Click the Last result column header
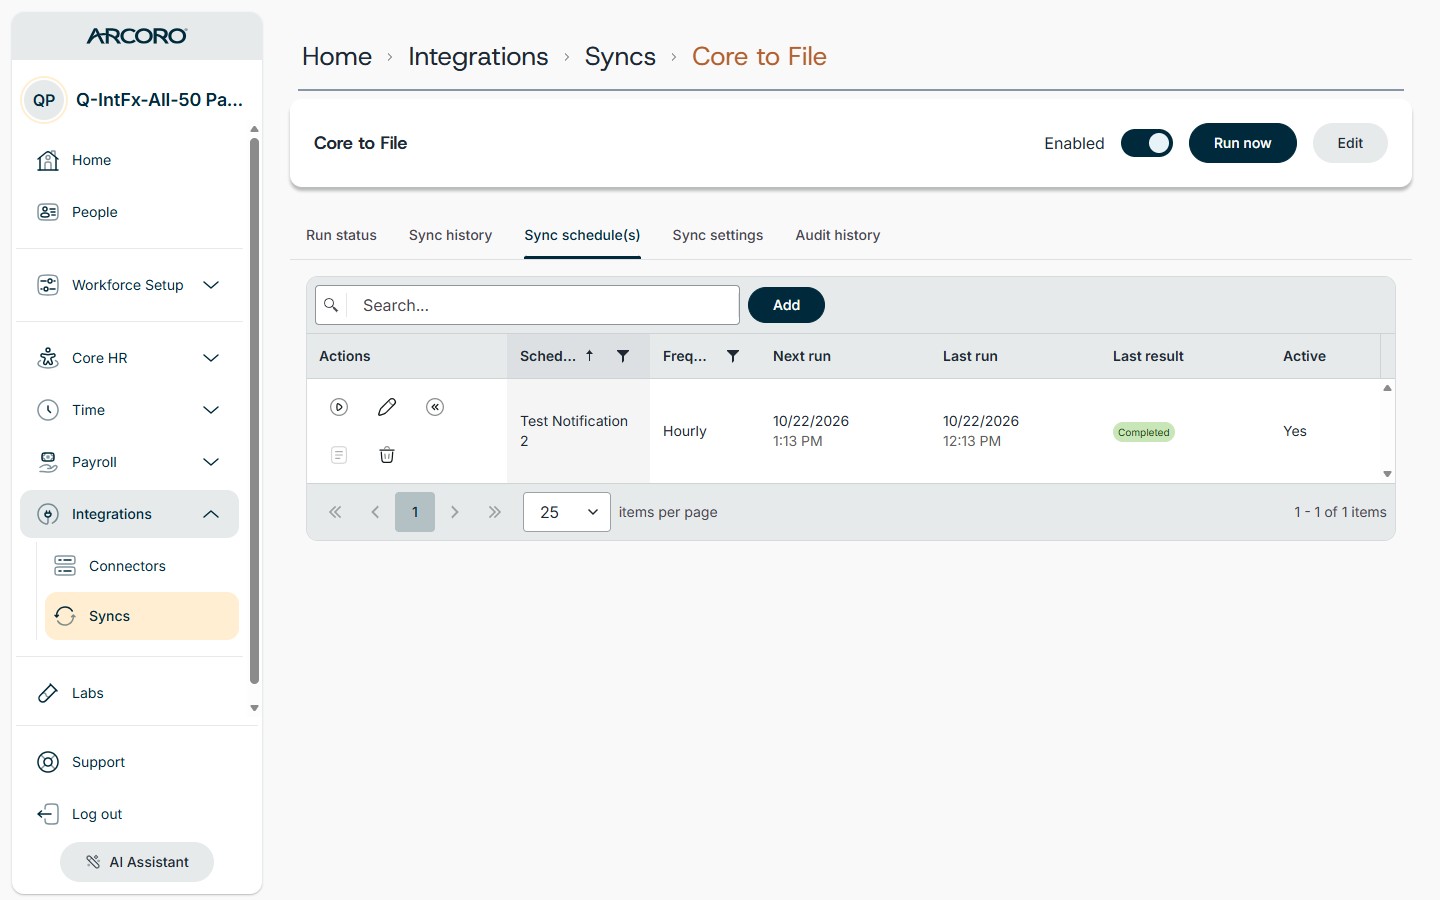The image size is (1440, 900). click(x=1148, y=356)
